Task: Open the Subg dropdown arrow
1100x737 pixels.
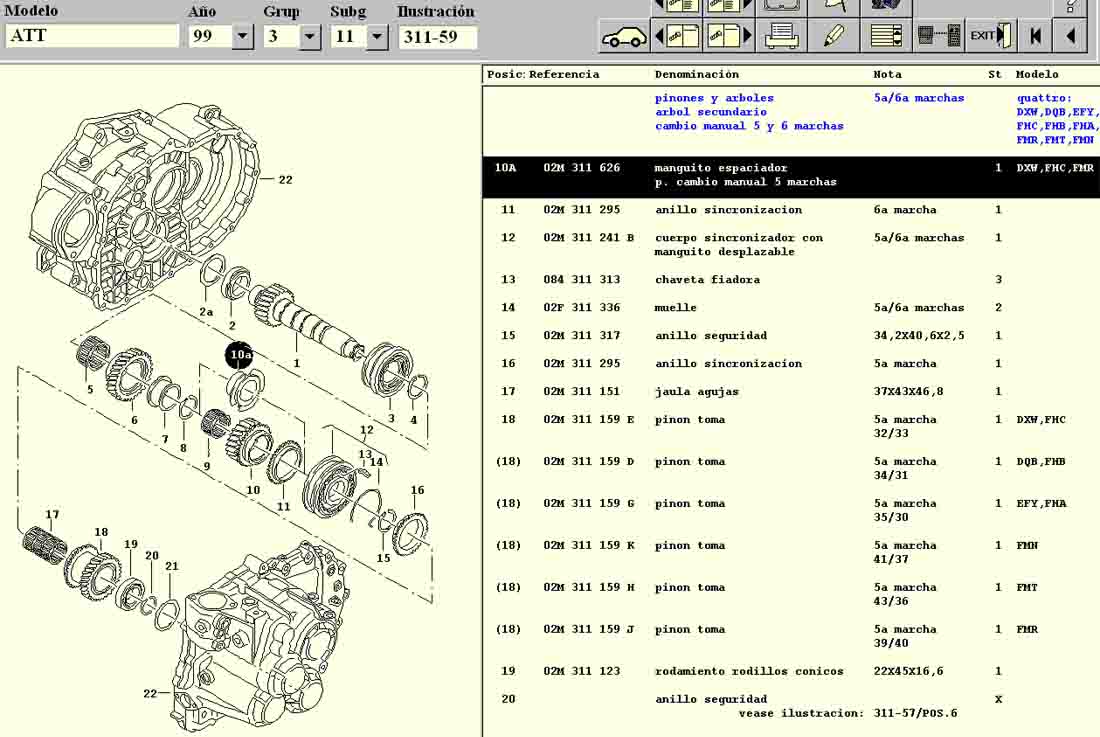Action: pos(377,38)
